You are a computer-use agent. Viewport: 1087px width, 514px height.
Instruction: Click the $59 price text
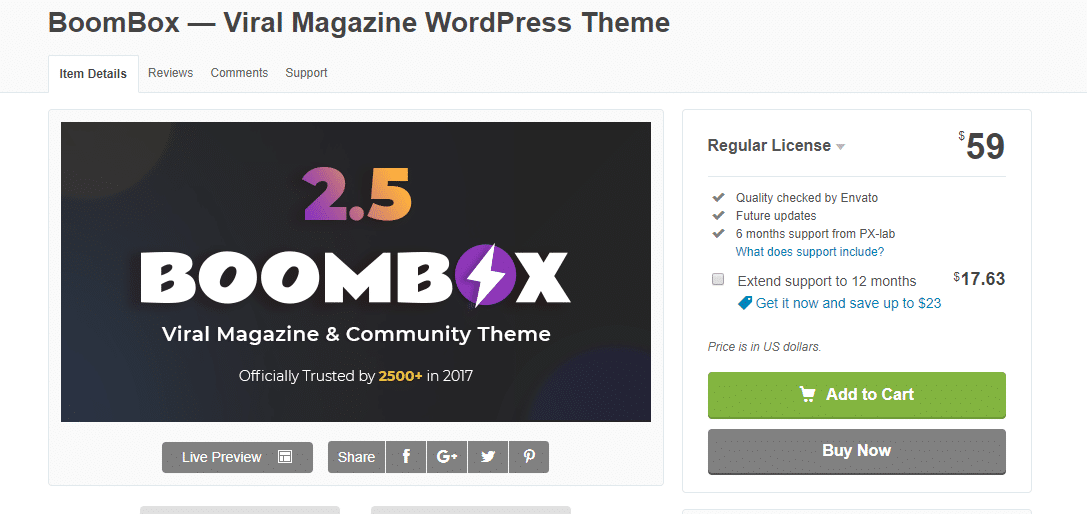(982, 146)
